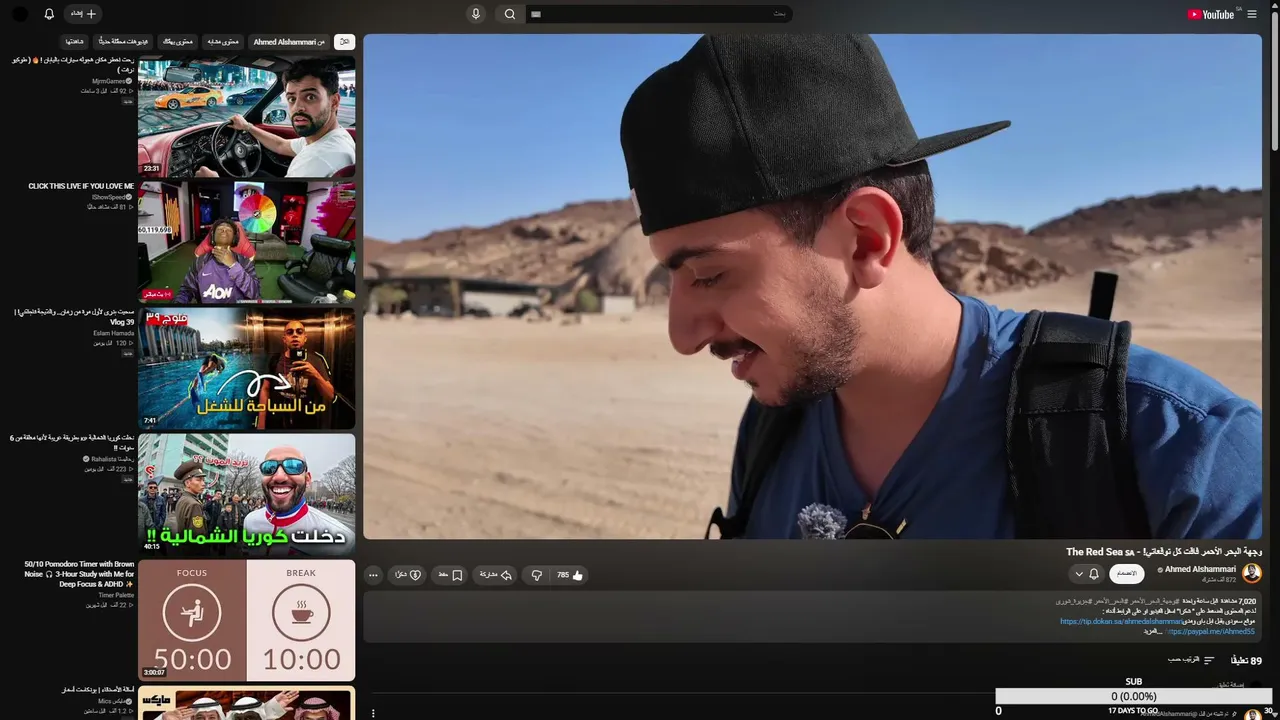1280x720 pixels.
Task: Open on-screen keyboard icon in search box
Action: tap(536, 14)
